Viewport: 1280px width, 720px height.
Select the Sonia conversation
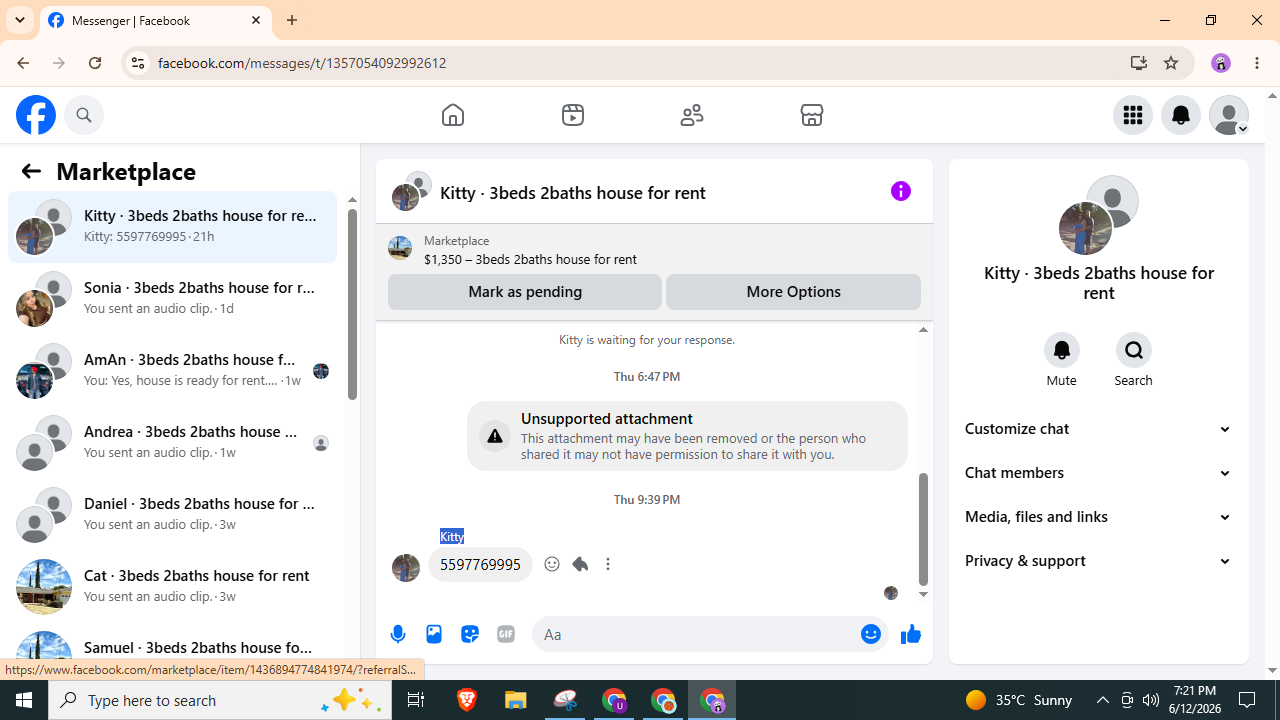(x=172, y=298)
